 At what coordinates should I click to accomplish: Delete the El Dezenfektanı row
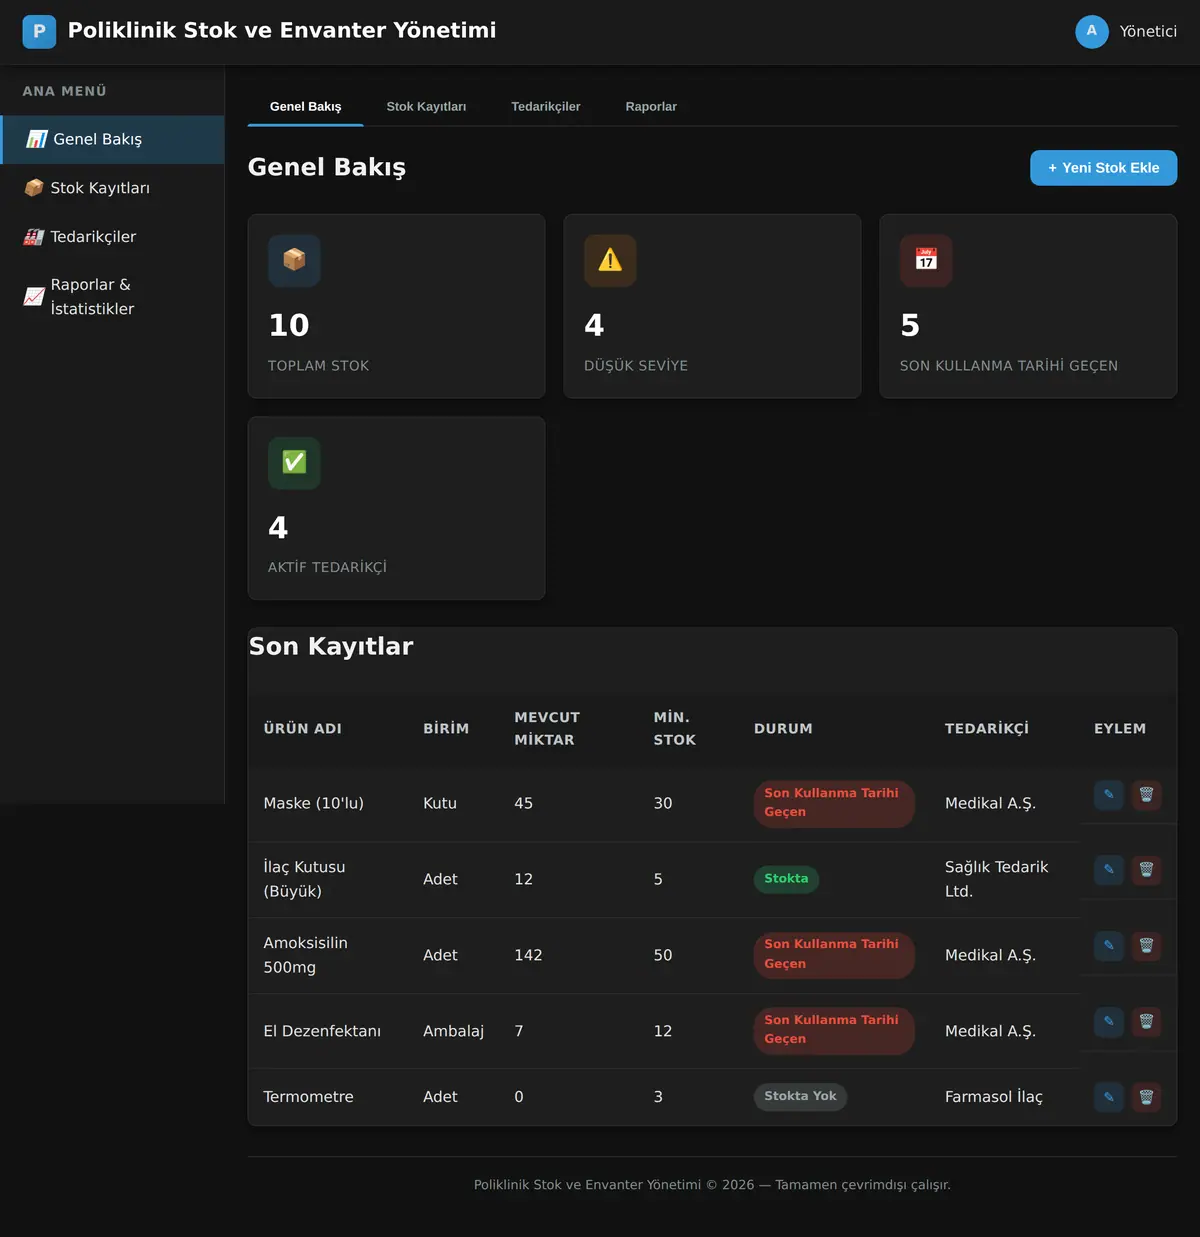pyautogui.click(x=1146, y=1022)
